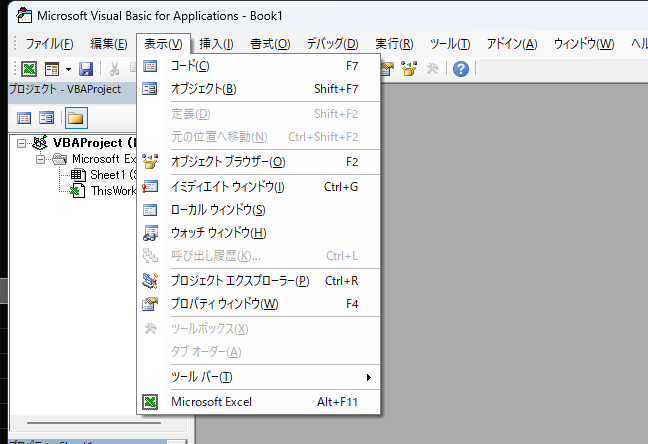This screenshot has height=444, width=648.
Task: Open the アドイン(A) menu
Action: point(512,43)
